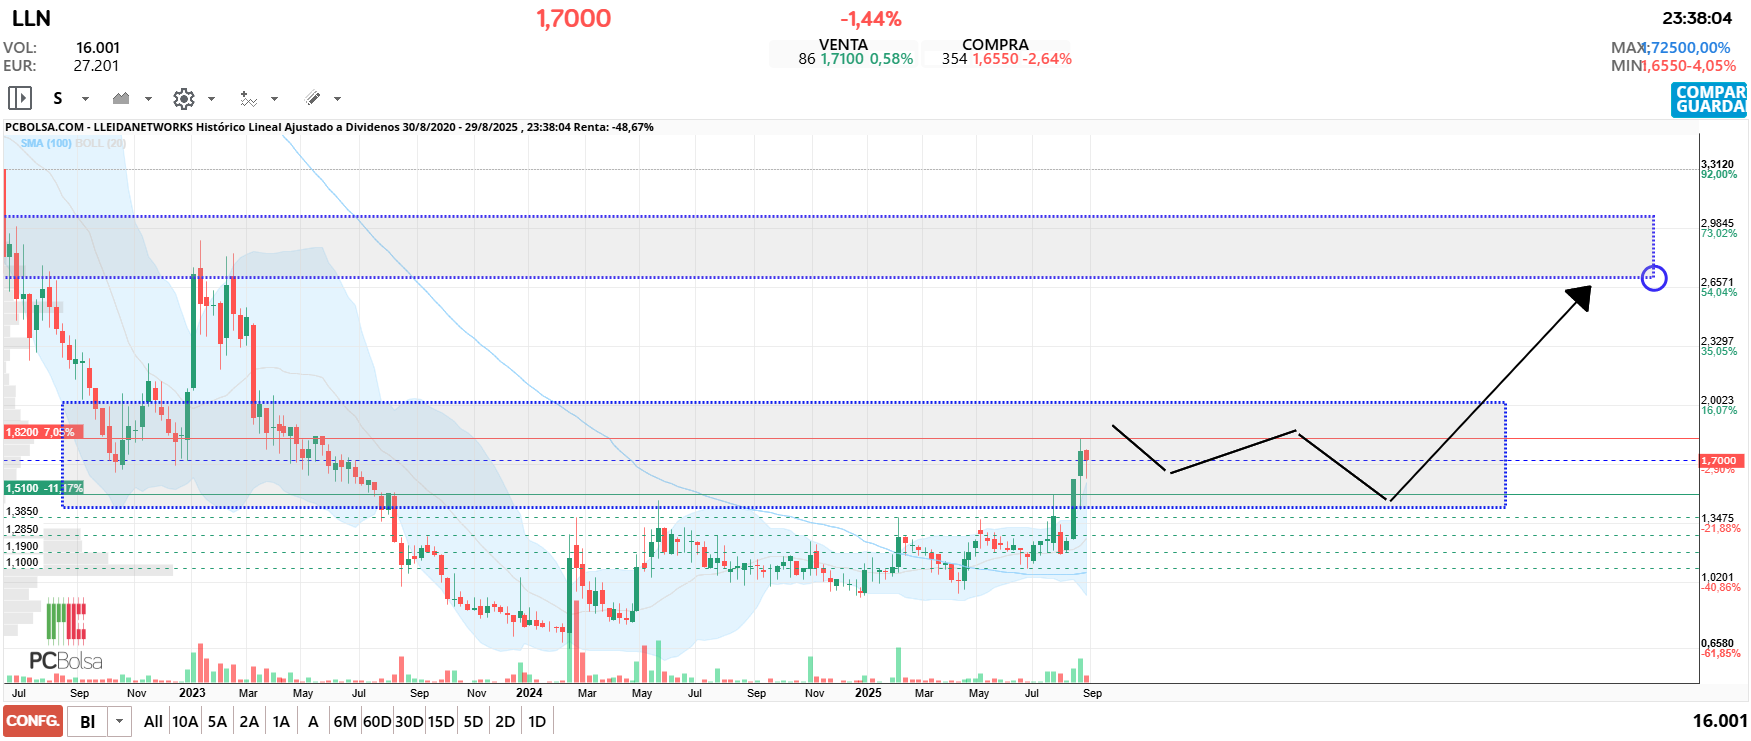Open the settings gear icon
This screenshot has height=741, width=1751.
pos(184,98)
